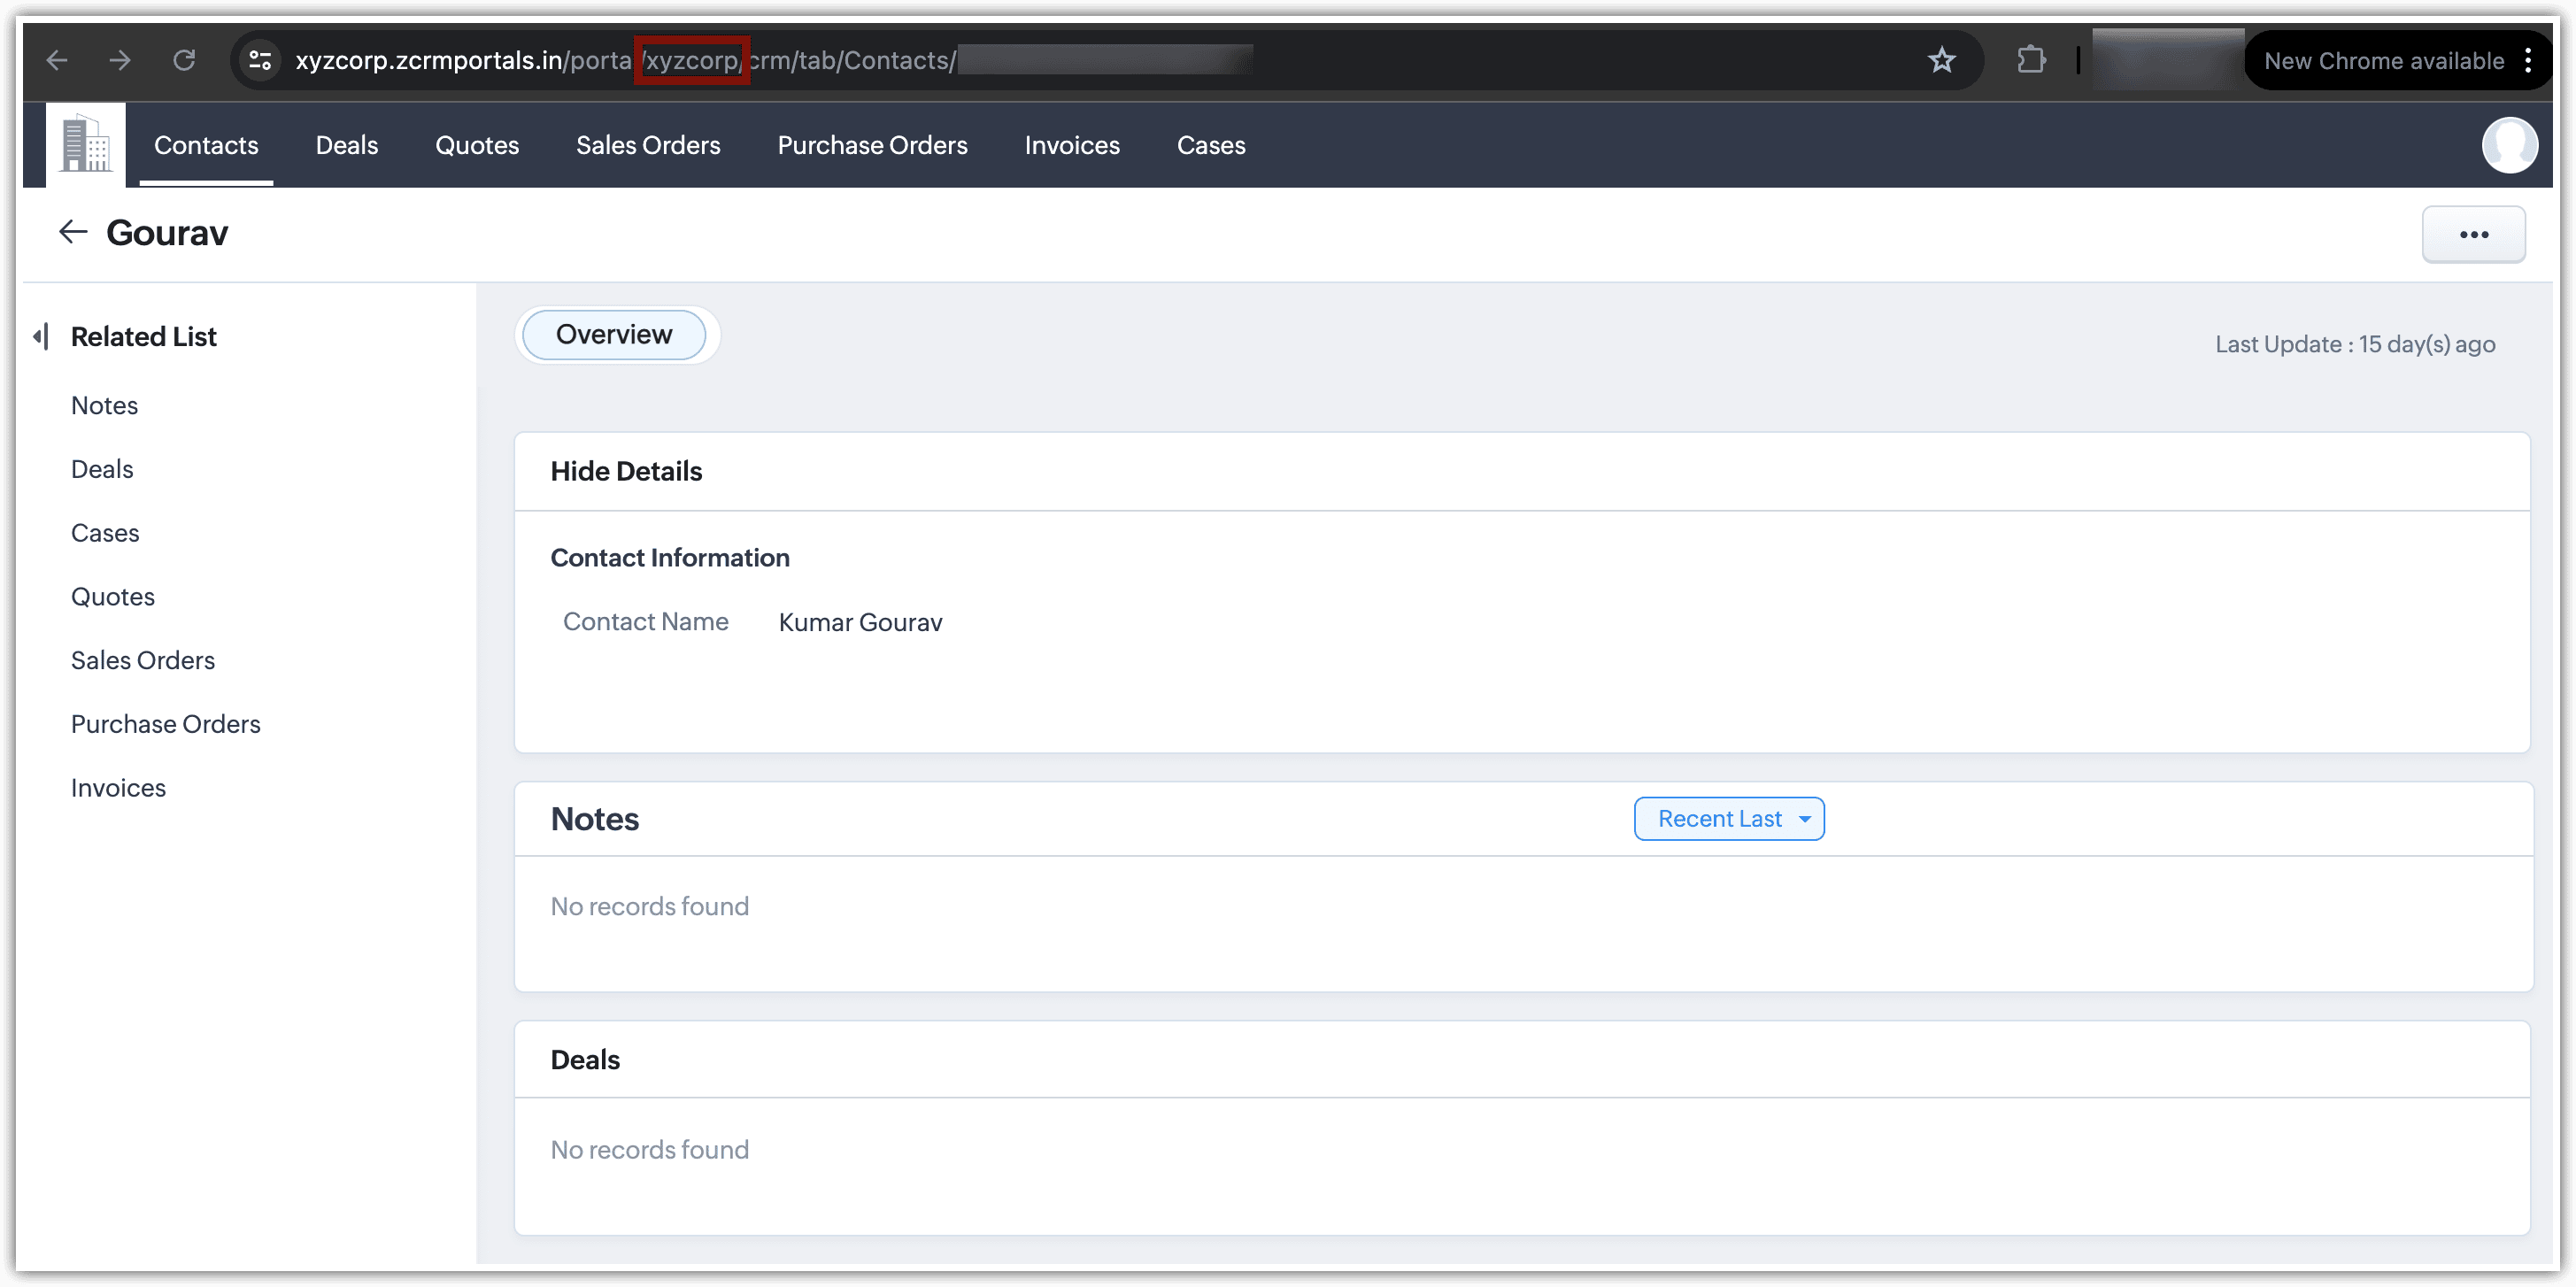Switch to the Deals tab
2576x1287 pixels.
(x=346, y=145)
